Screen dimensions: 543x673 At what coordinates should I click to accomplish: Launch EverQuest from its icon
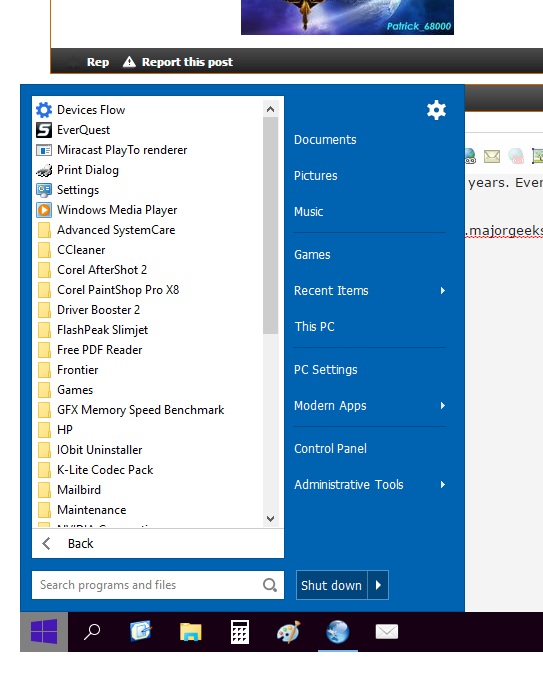click(44, 130)
